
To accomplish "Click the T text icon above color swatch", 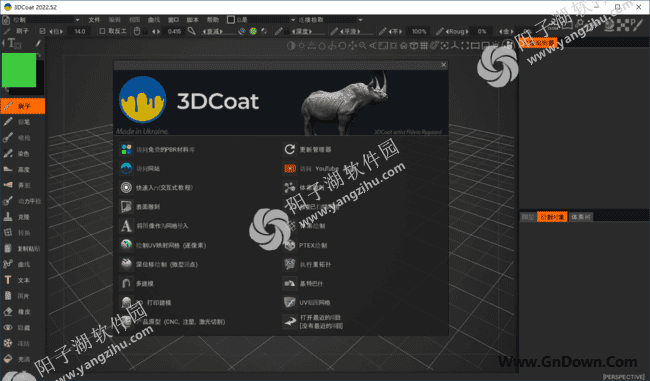I will (x=14, y=43).
